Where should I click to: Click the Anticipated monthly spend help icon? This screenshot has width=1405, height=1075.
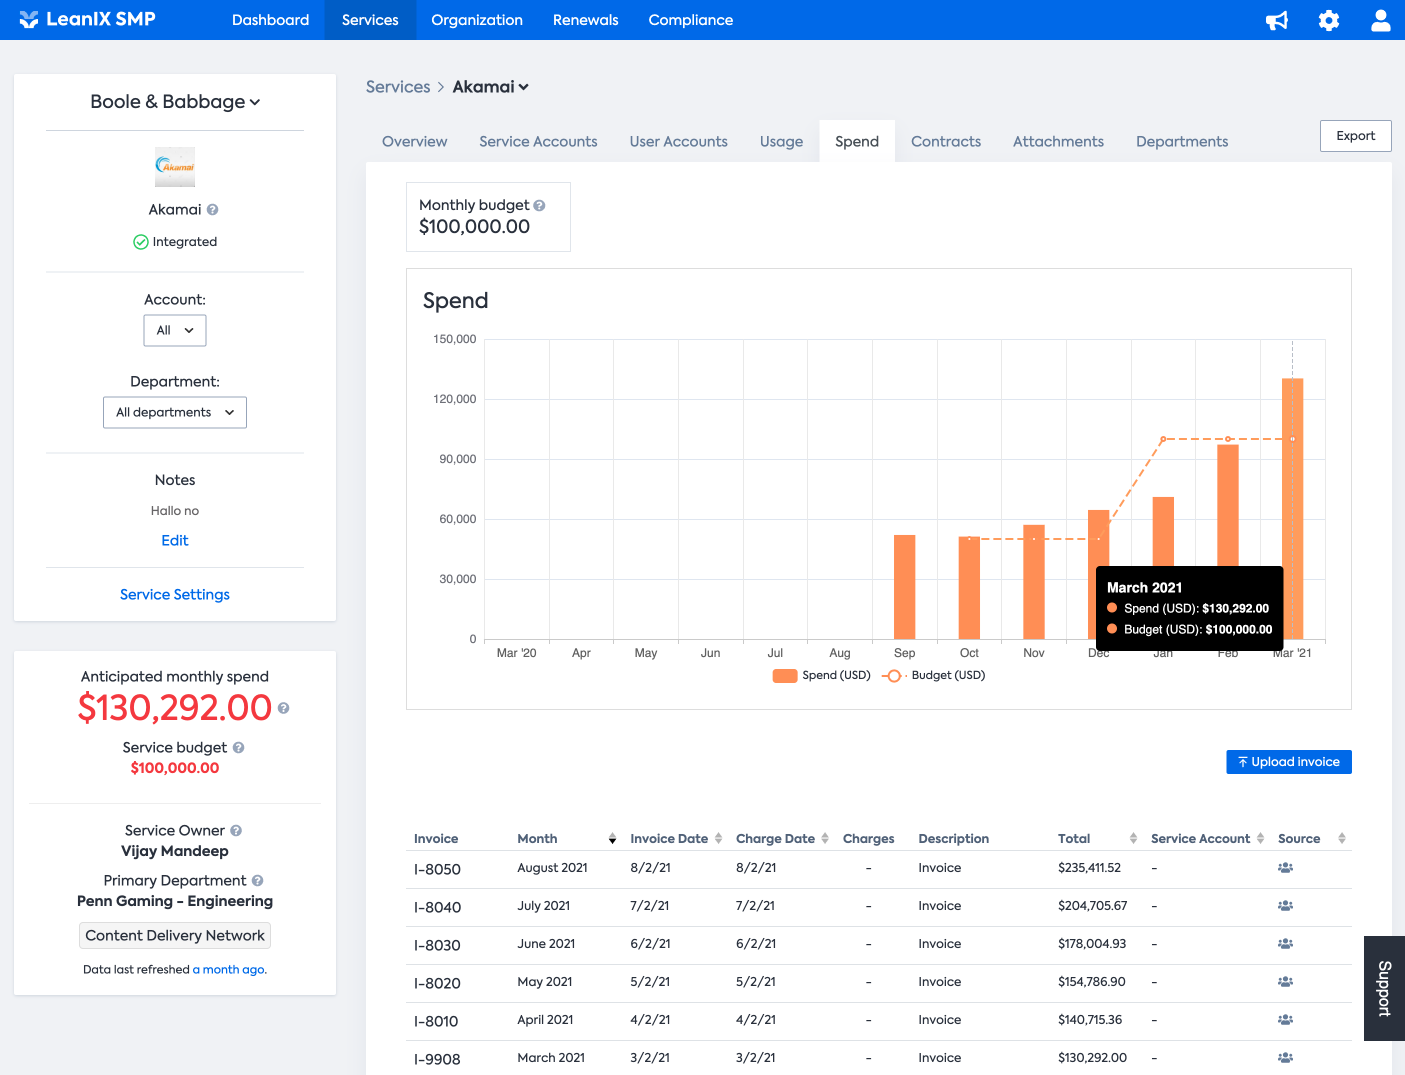pos(283,708)
